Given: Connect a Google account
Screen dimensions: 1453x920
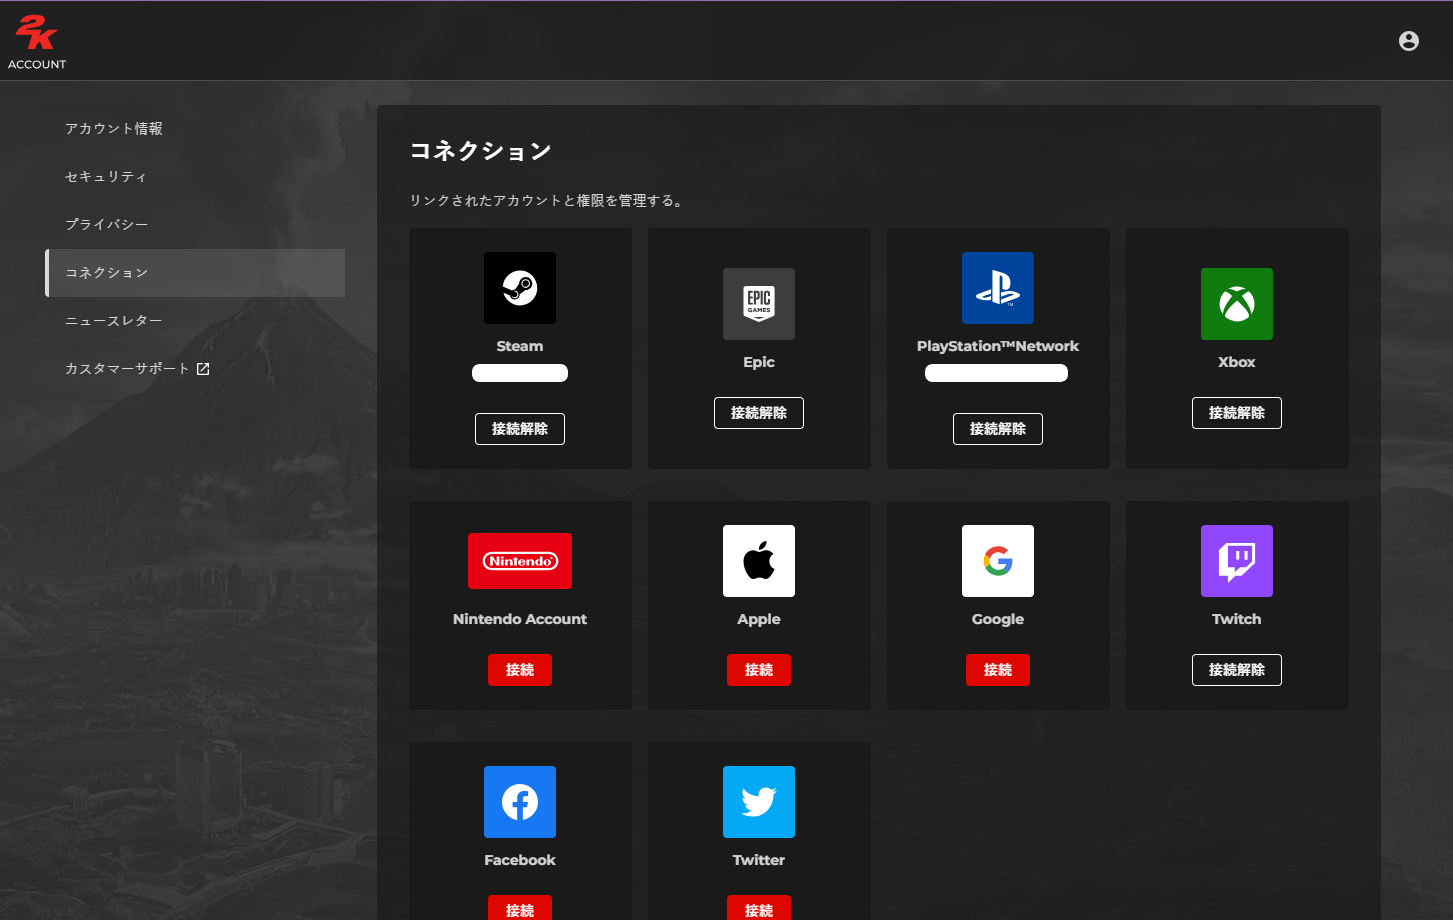Looking at the screenshot, I should click(x=998, y=670).
